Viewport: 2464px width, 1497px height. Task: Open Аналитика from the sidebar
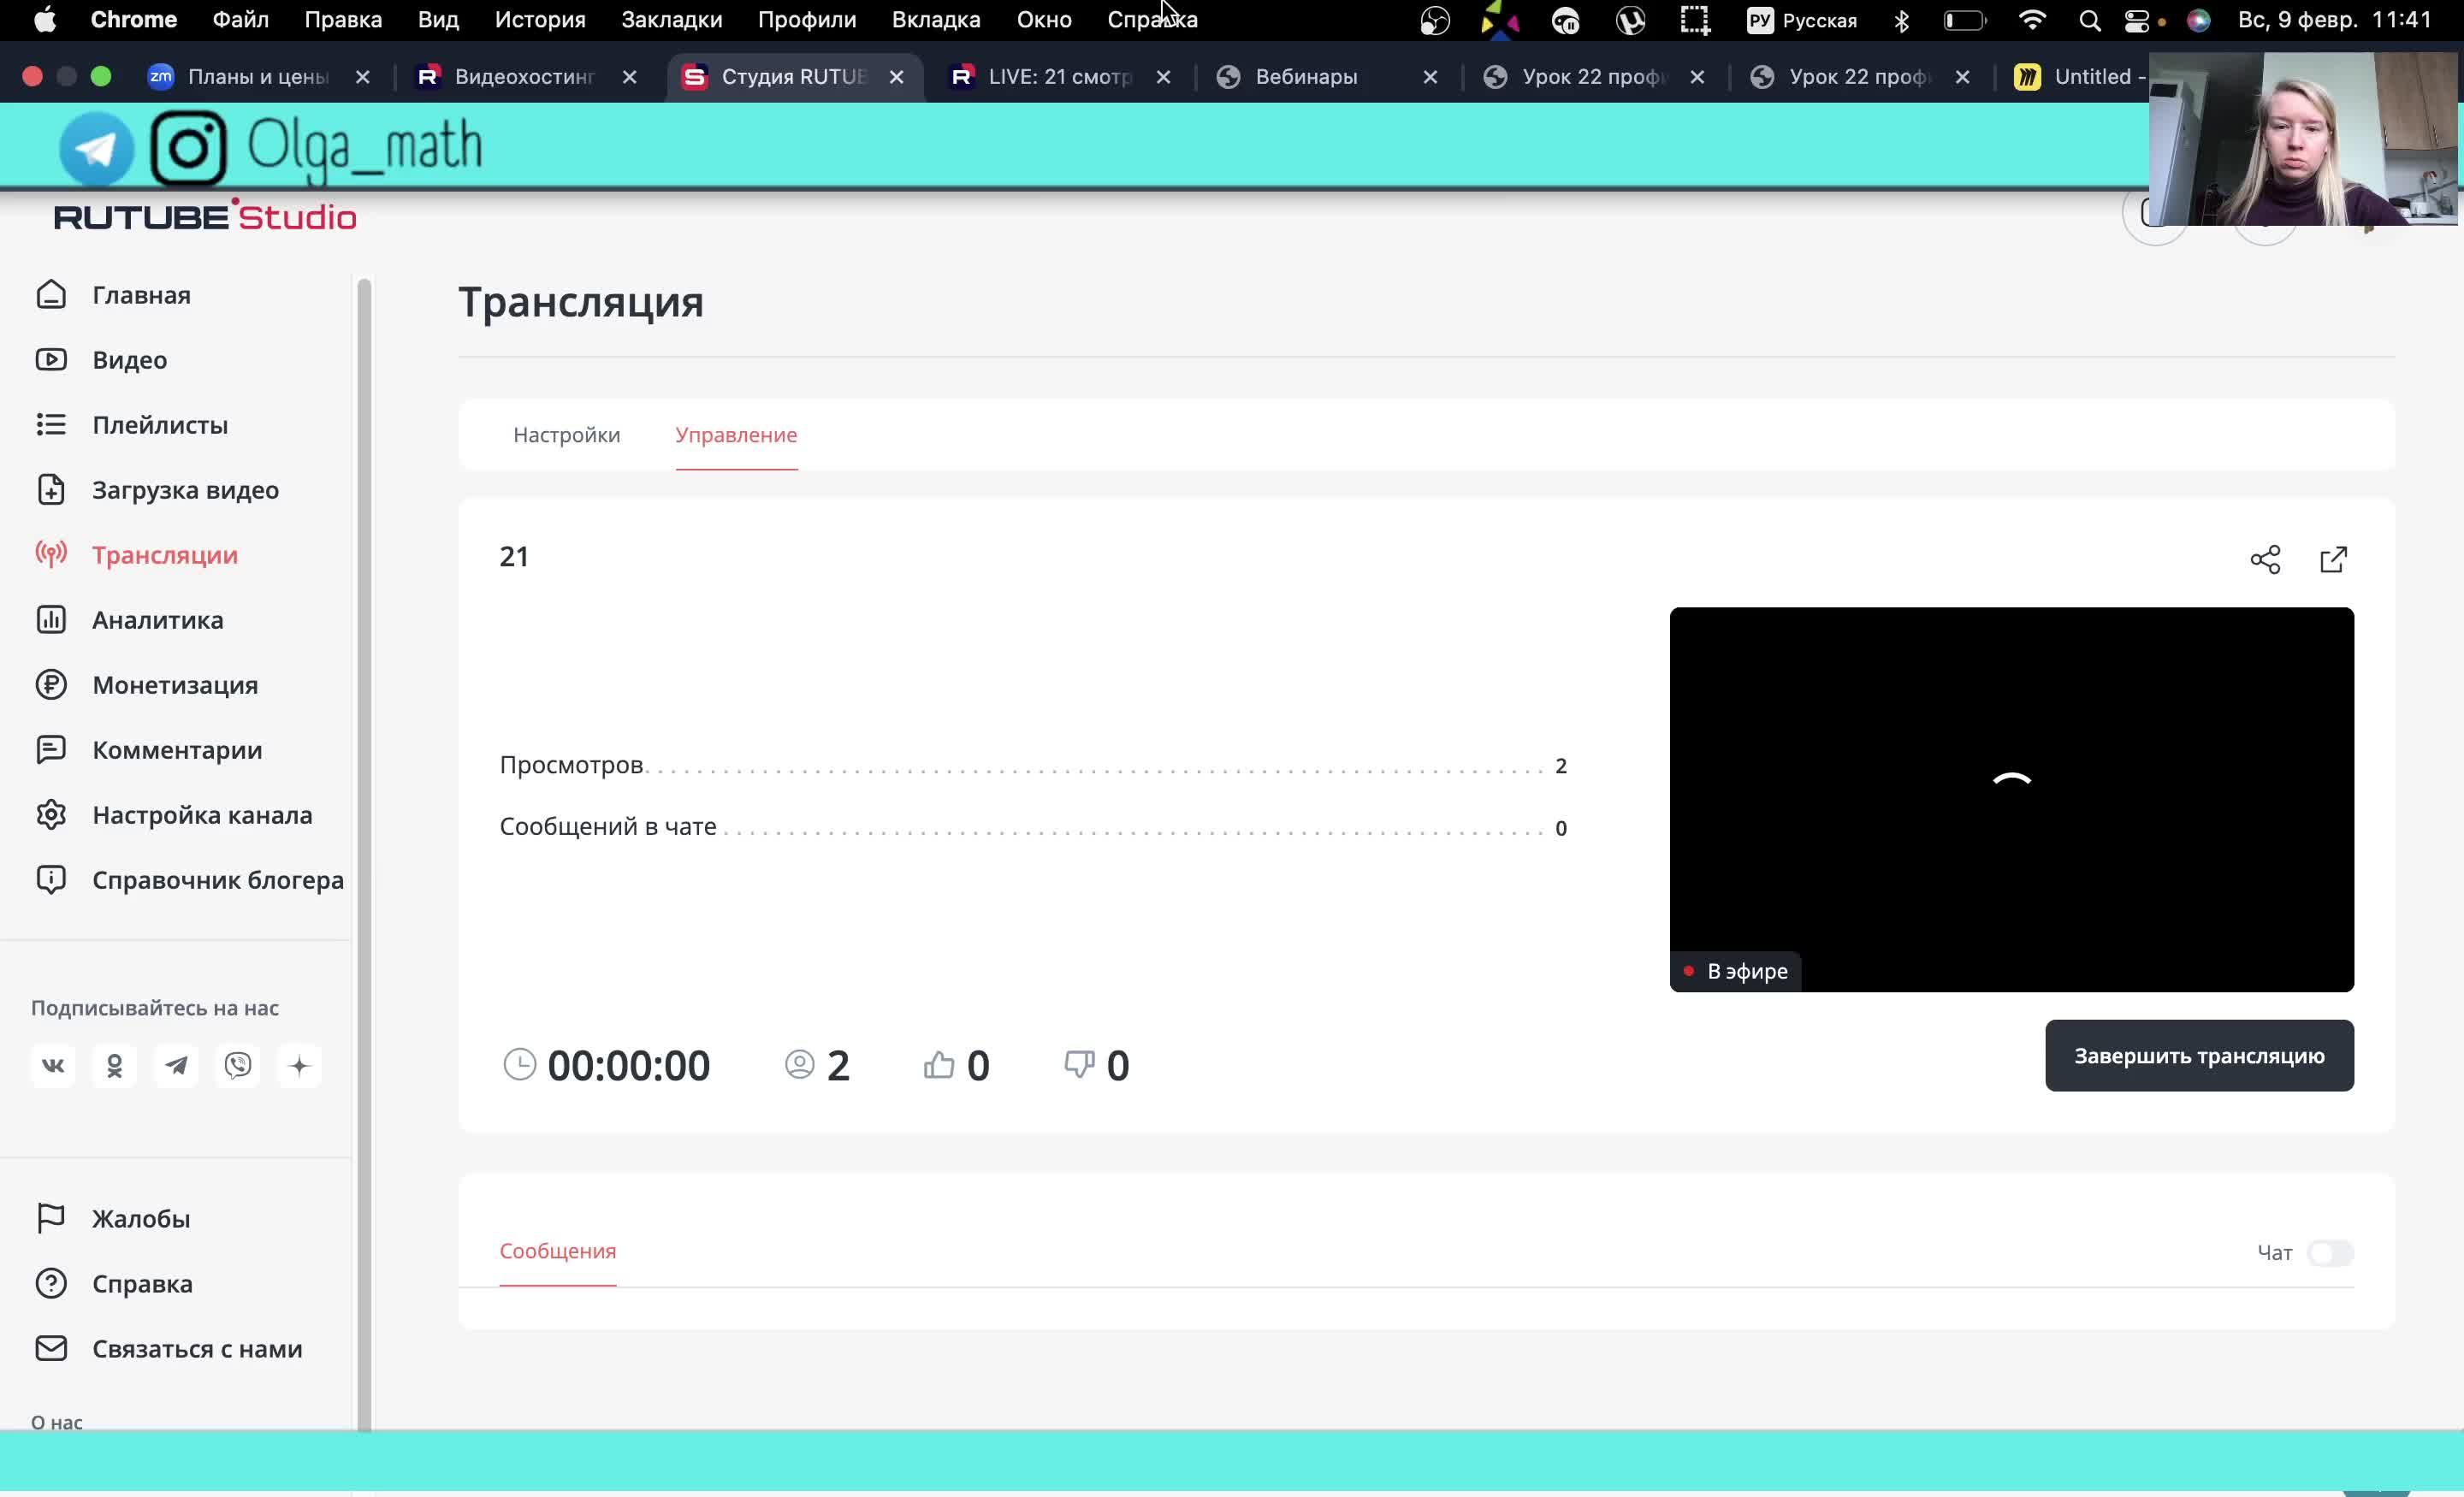tap(157, 620)
